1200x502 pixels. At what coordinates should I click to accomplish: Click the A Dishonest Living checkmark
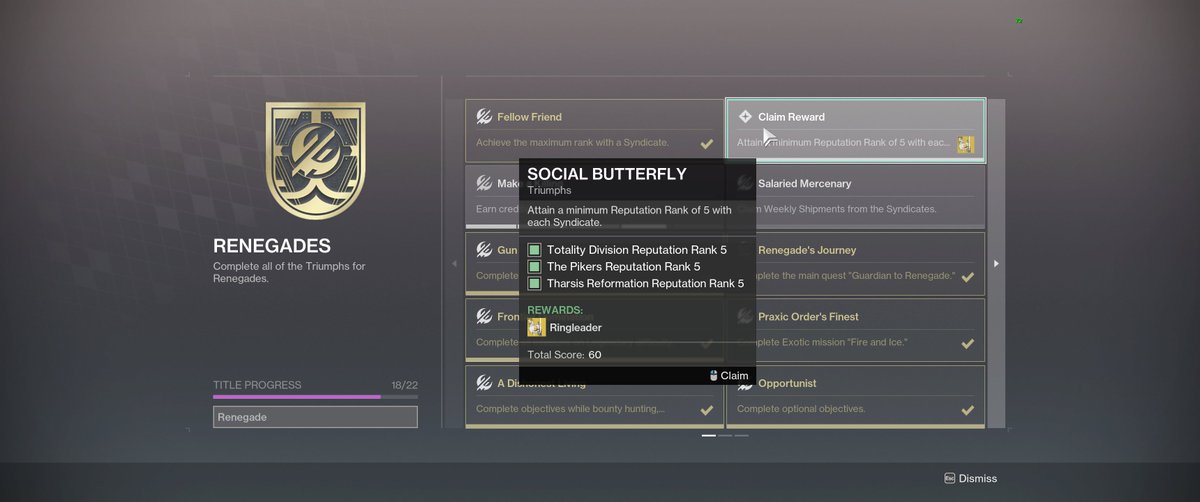click(x=706, y=410)
